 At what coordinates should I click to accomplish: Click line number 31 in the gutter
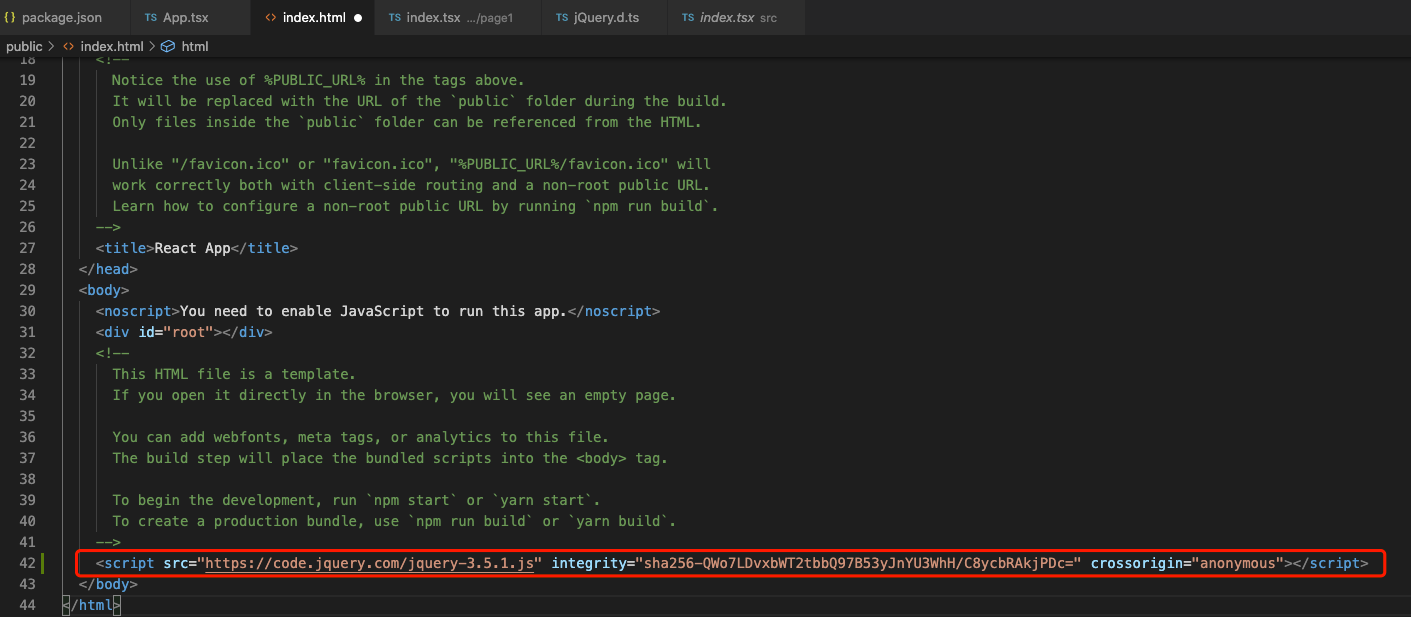tap(27, 332)
